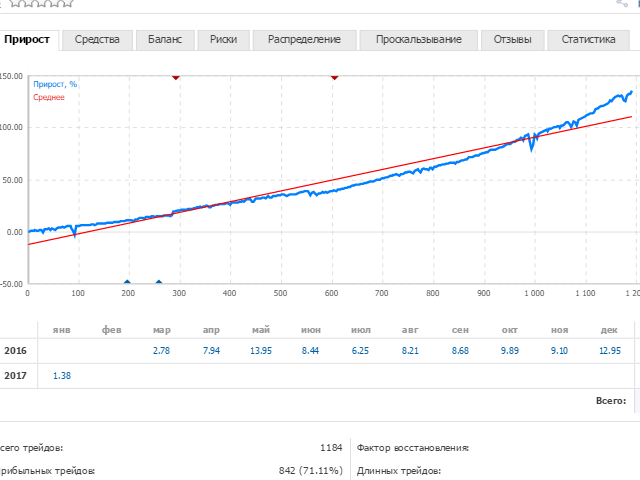Click the April 2016 value 7.94
The image size is (640, 480).
click(211, 351)
